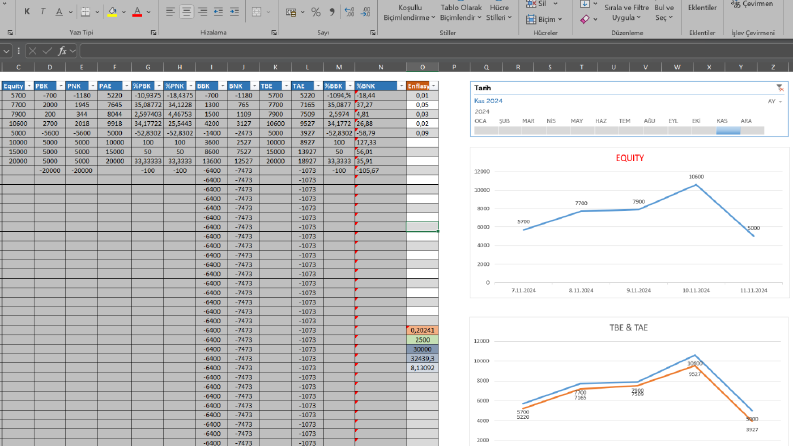The height and width of the screenshot is (446, 793).
Task: Clear the Tarih timeline filter
Action: 780,88
